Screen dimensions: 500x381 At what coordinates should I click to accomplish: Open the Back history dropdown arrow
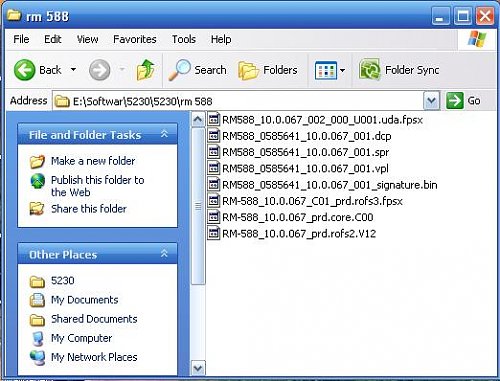point(73,70)
